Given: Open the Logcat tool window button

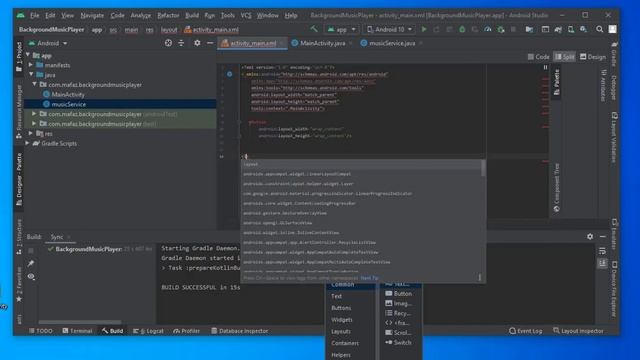Looking at the screenshot, I should 148,331.
